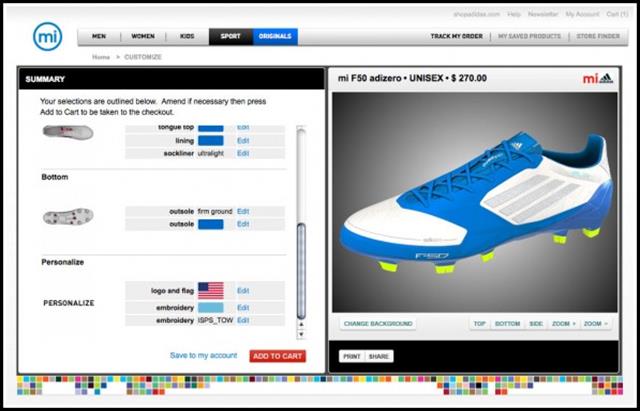Click the lining blue swatch
640x411 pixels.
211,141
